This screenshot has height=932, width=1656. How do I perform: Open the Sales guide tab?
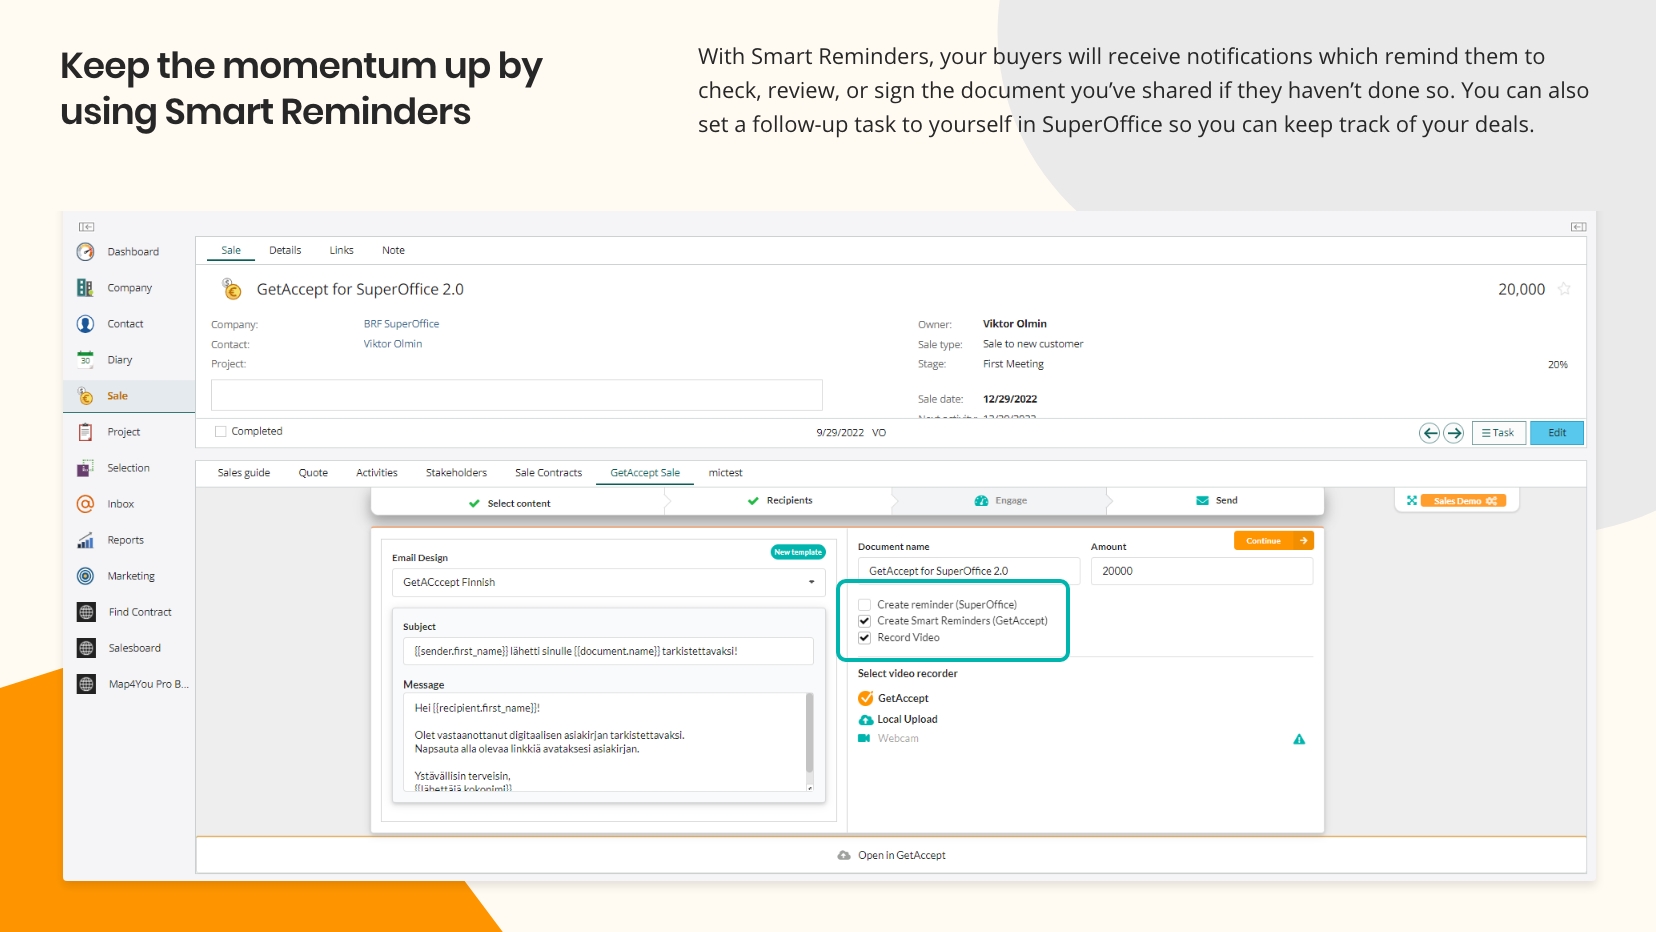[244, 473]
